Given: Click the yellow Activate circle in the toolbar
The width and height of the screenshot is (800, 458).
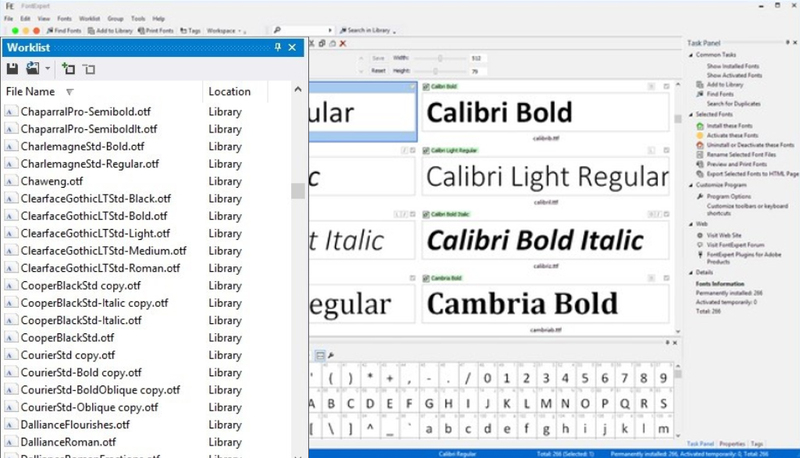Looking at the screenshot, I should click(x=26, y=31).
